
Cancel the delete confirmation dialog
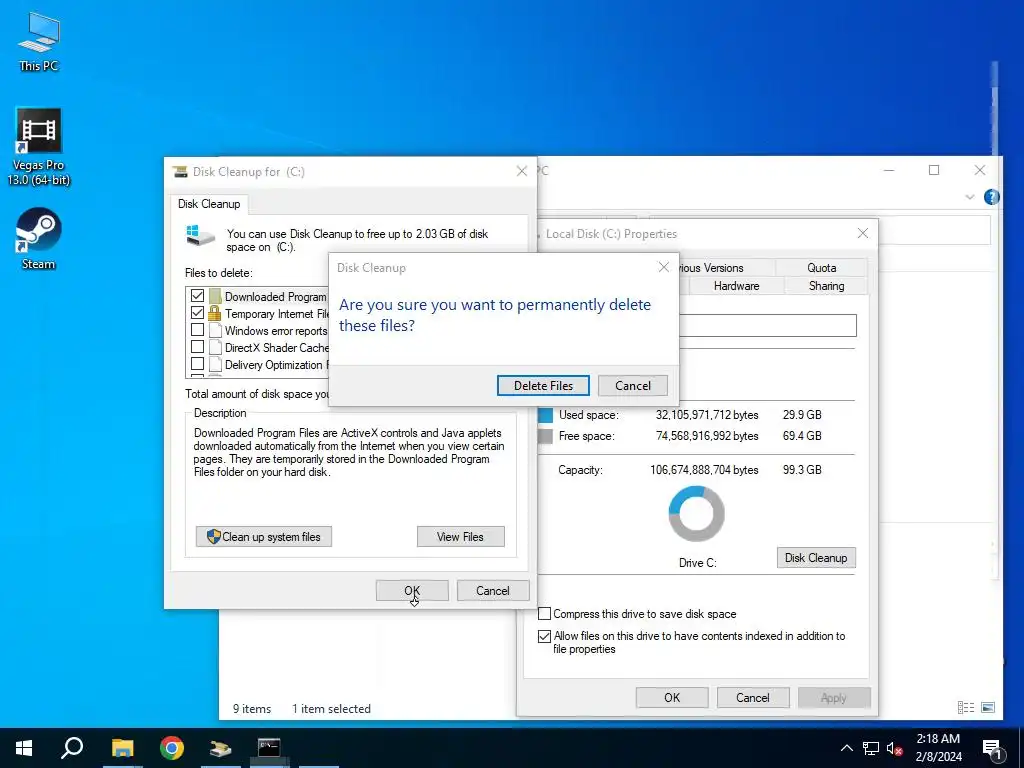coord(633,385)
